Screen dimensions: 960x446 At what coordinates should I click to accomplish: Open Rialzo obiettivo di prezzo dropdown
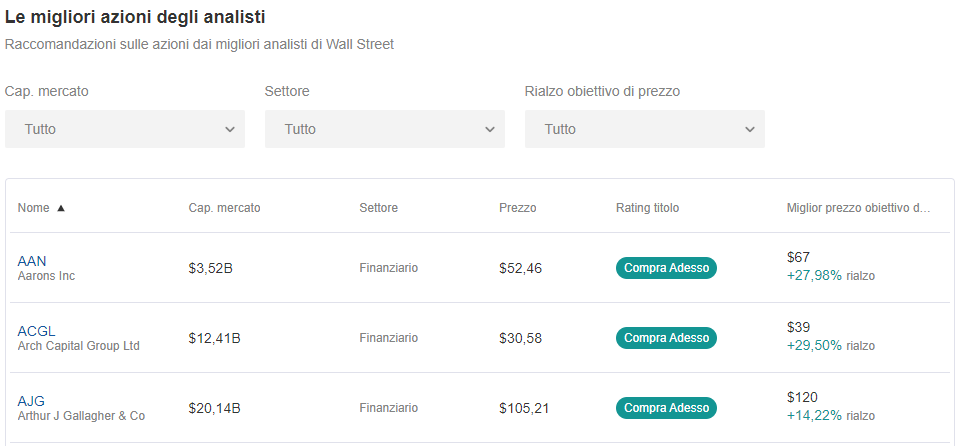point(645,129)
